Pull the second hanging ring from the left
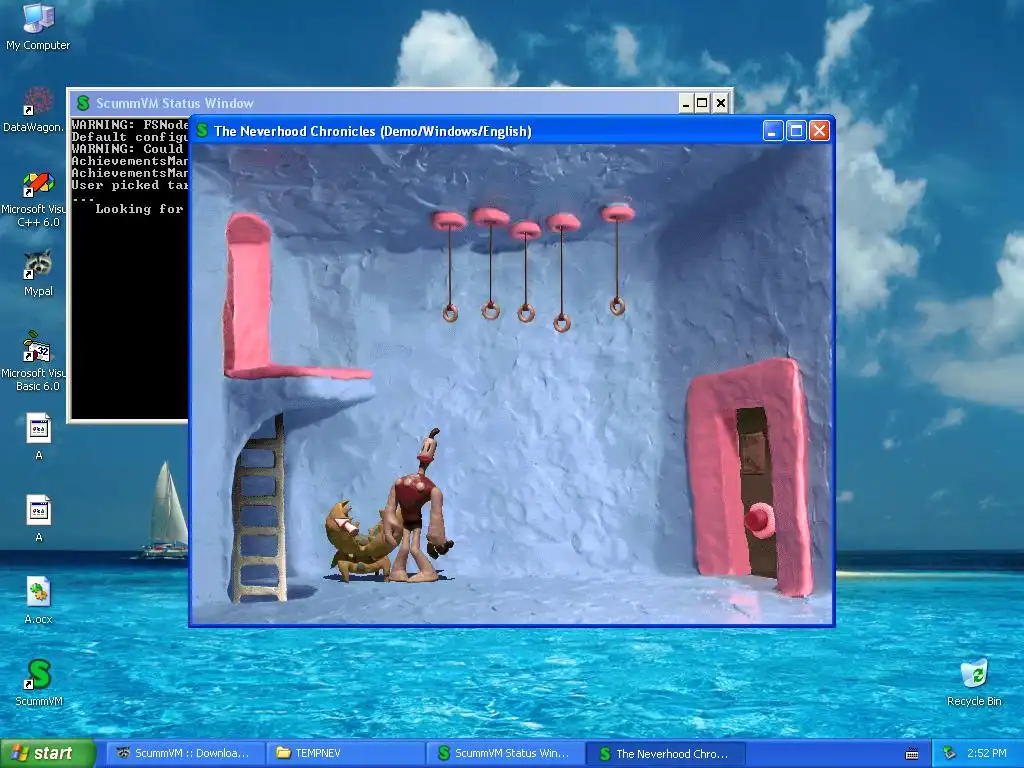 tap(490, 310)
